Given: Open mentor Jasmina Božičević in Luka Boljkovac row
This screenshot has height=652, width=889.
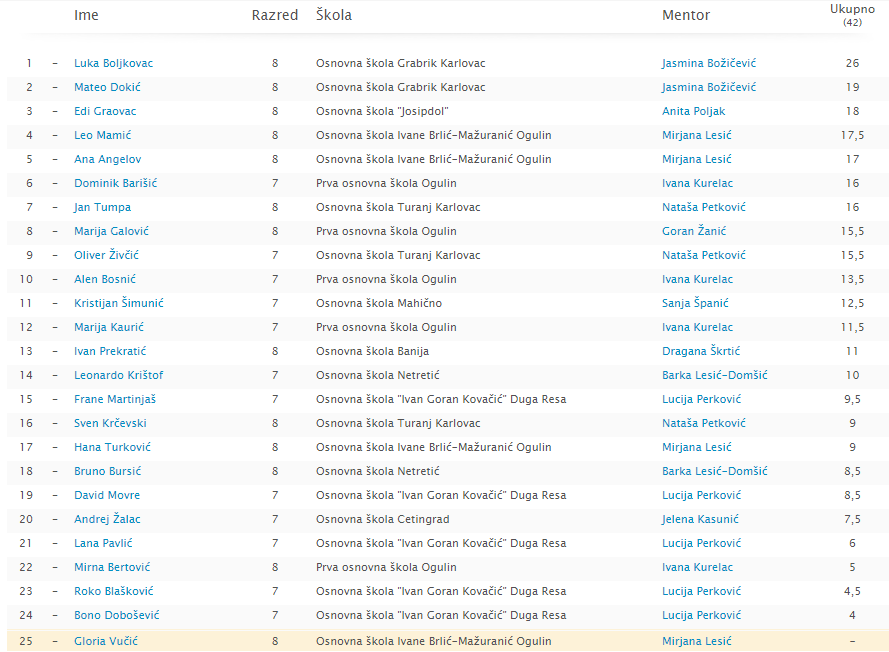Looking at the screenshot, I should (709, 63).
